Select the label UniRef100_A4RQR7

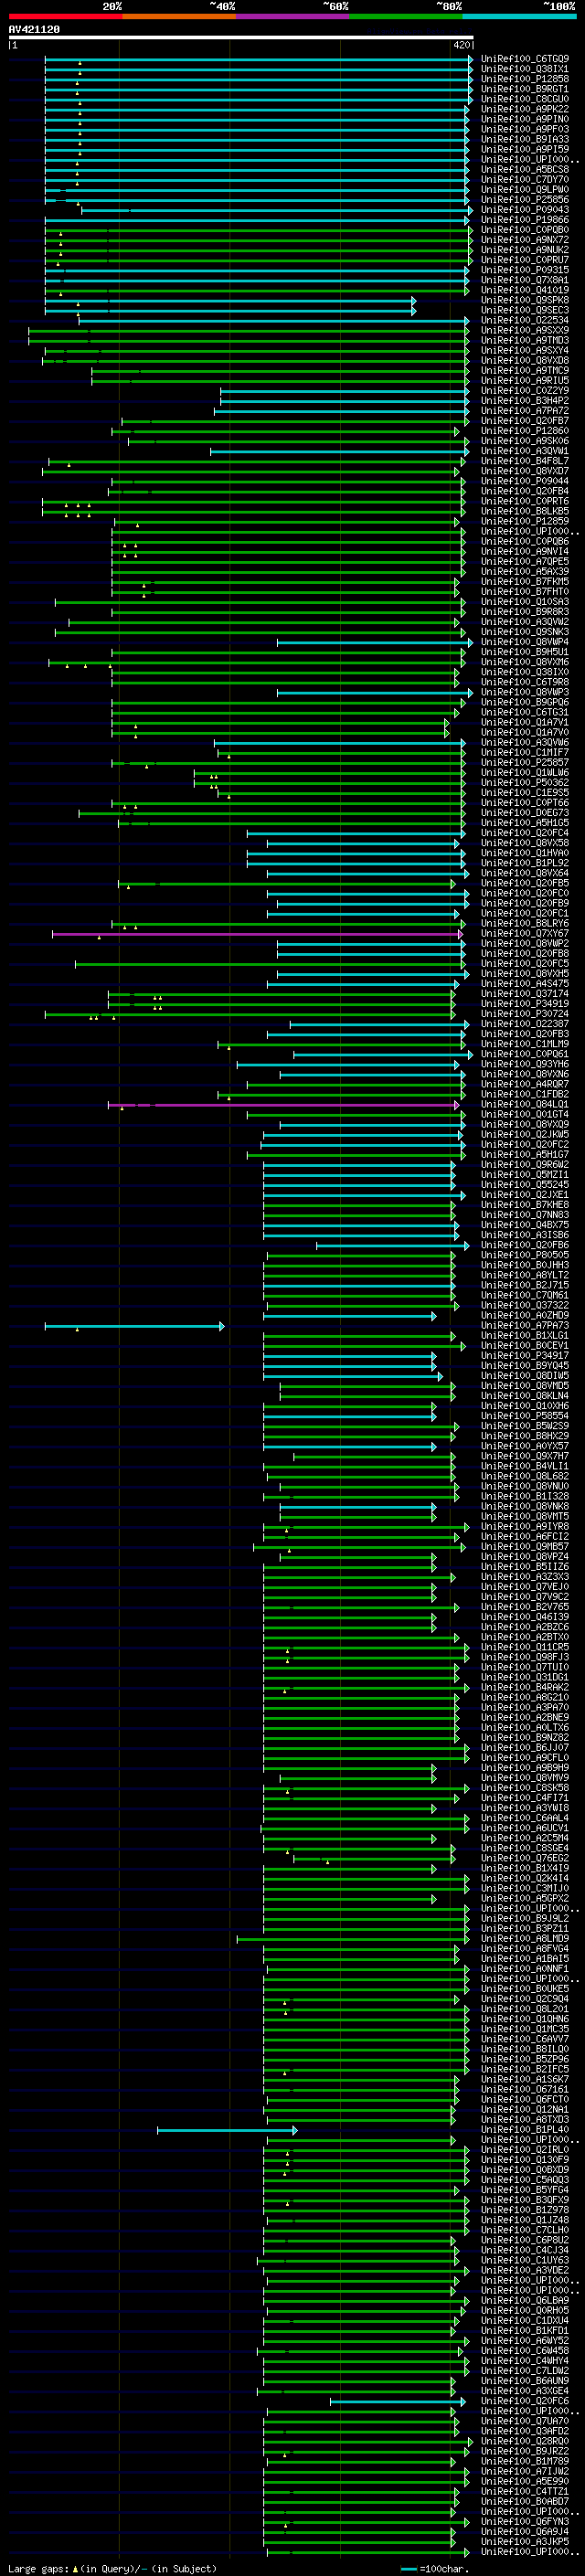[525, 1085]
